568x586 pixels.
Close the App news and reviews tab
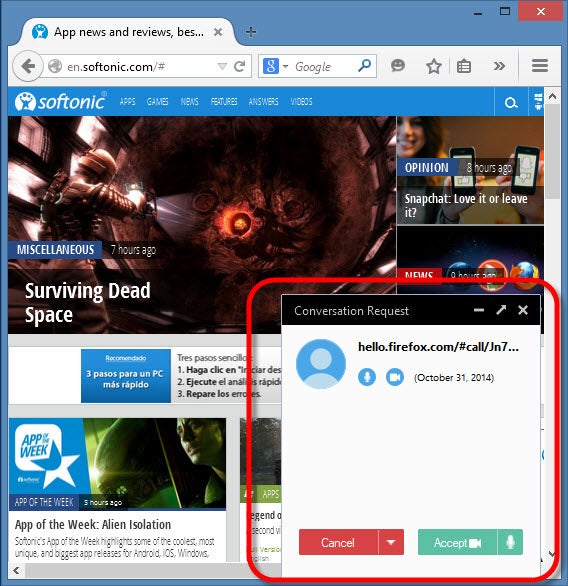218,32
